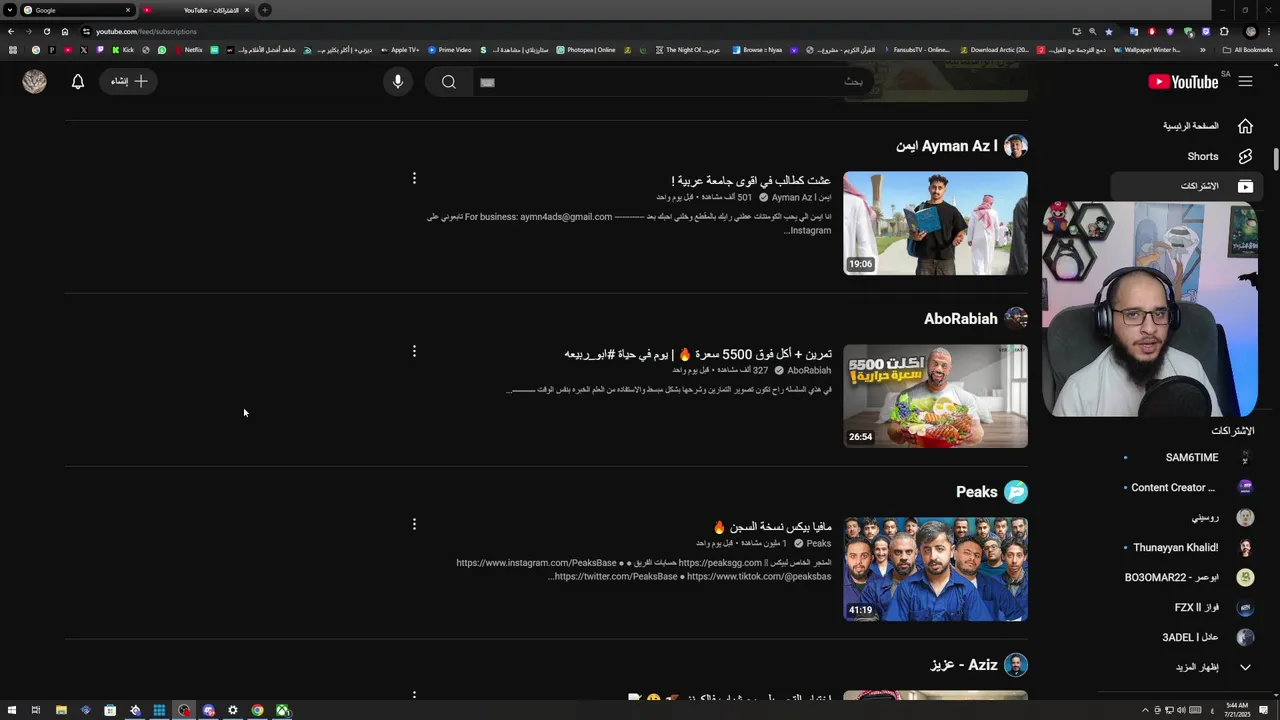The height and width of the screenshot is (720, 1280).
Task: Click the address bar URL
Action: pos(146,31)
